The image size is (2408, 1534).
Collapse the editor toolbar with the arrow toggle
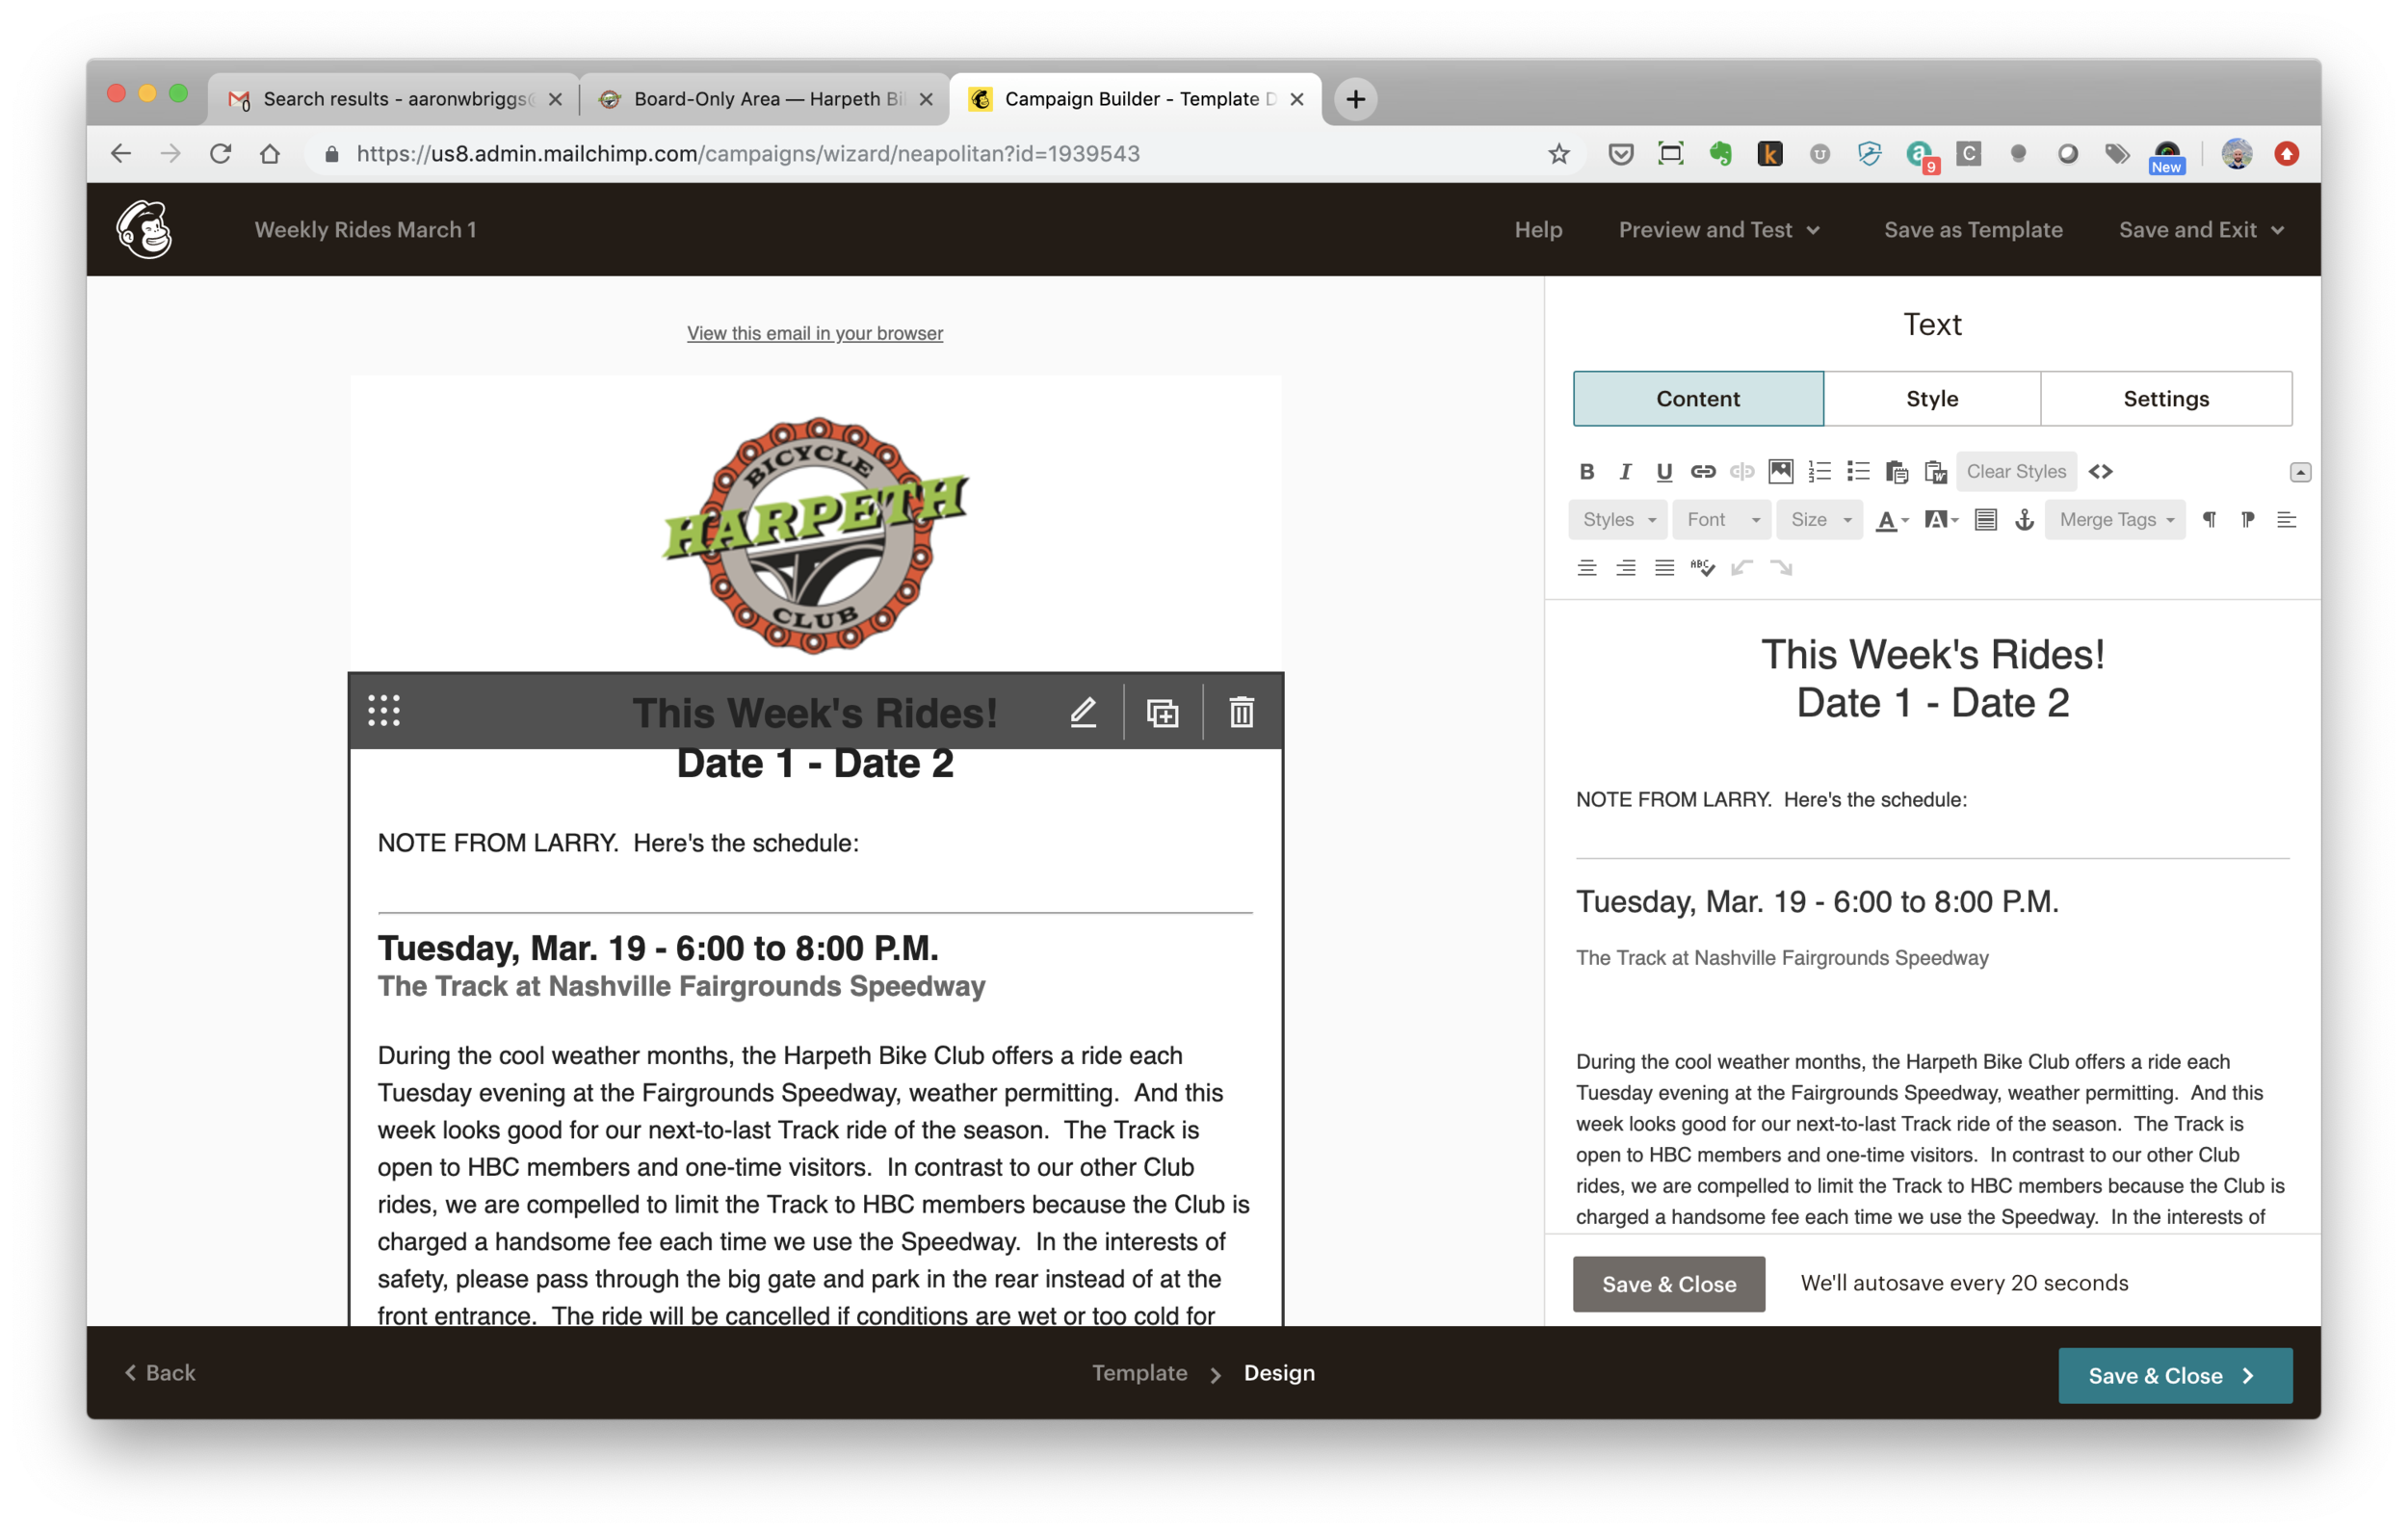2300,472
